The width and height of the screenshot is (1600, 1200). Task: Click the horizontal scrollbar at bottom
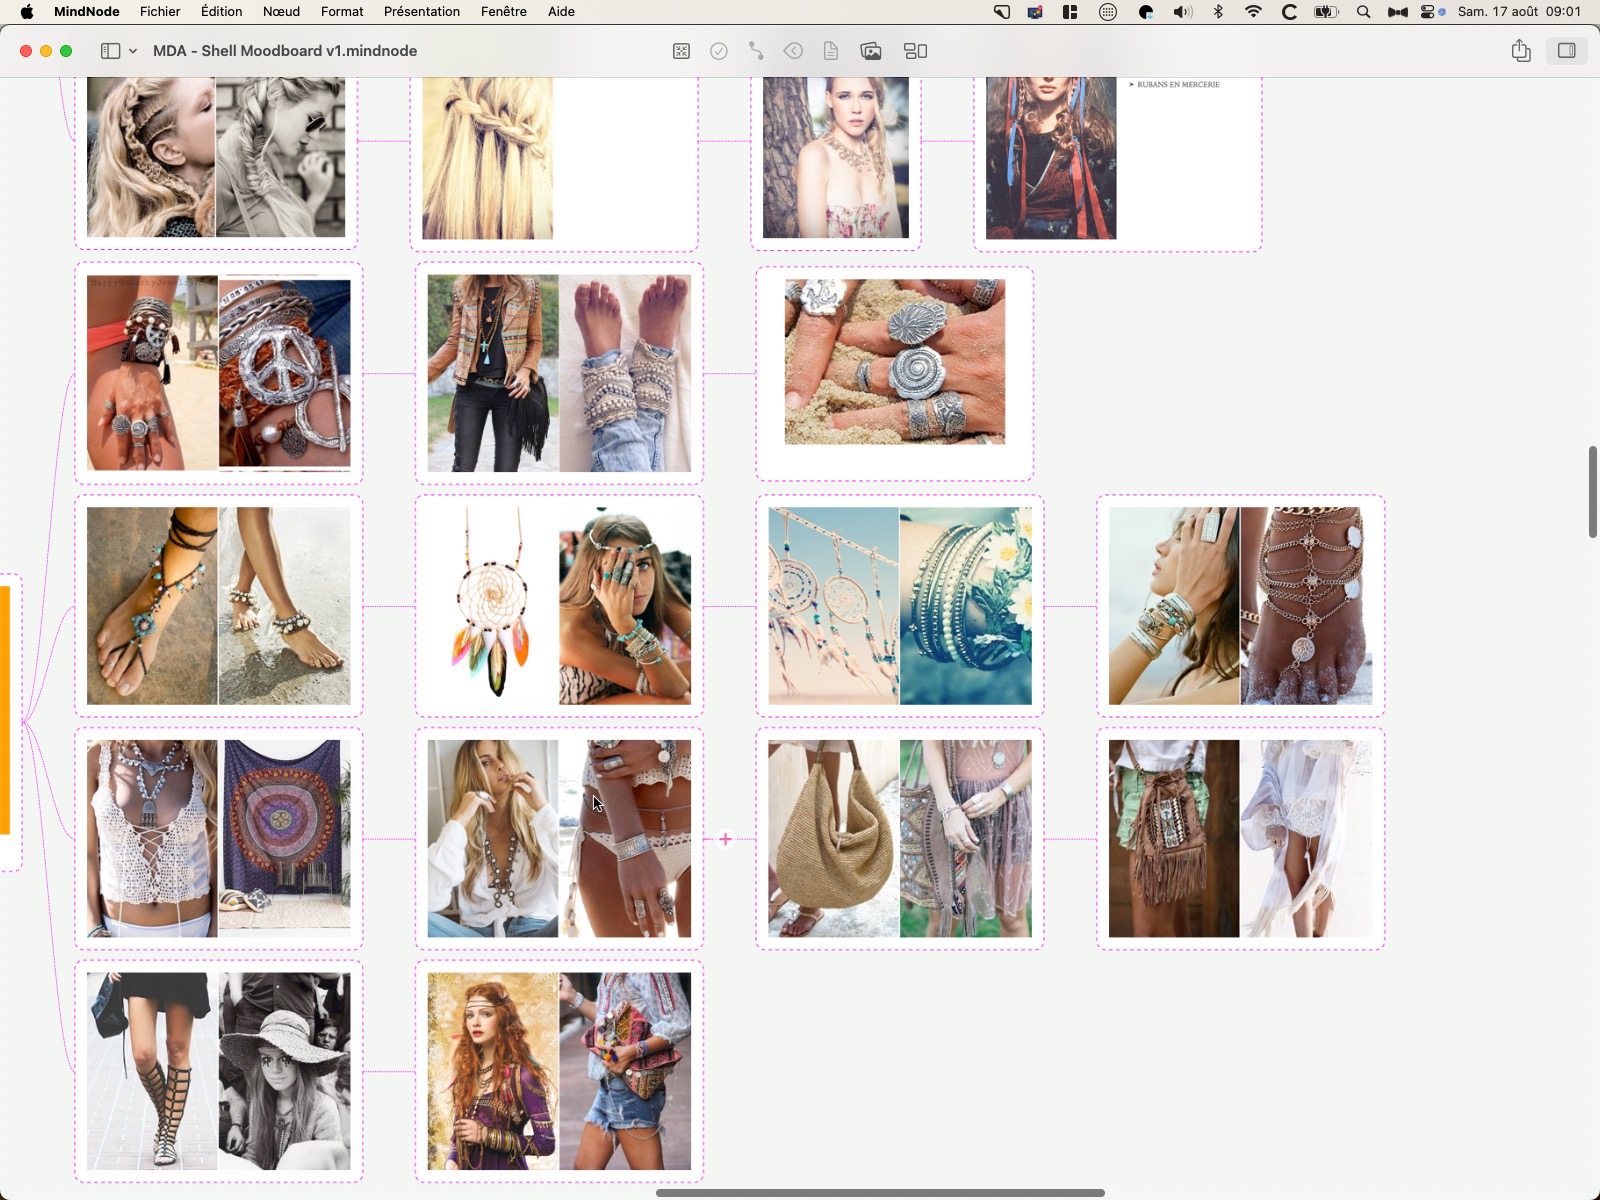[880, 1192]
